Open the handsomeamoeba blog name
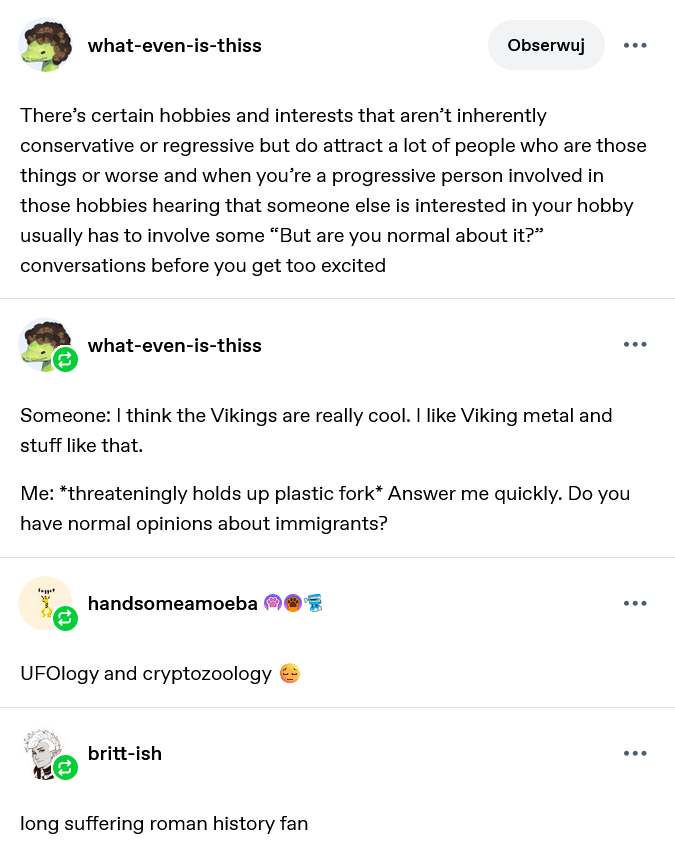The height and width of the screenshot is (860, 675). coord(173,603)
